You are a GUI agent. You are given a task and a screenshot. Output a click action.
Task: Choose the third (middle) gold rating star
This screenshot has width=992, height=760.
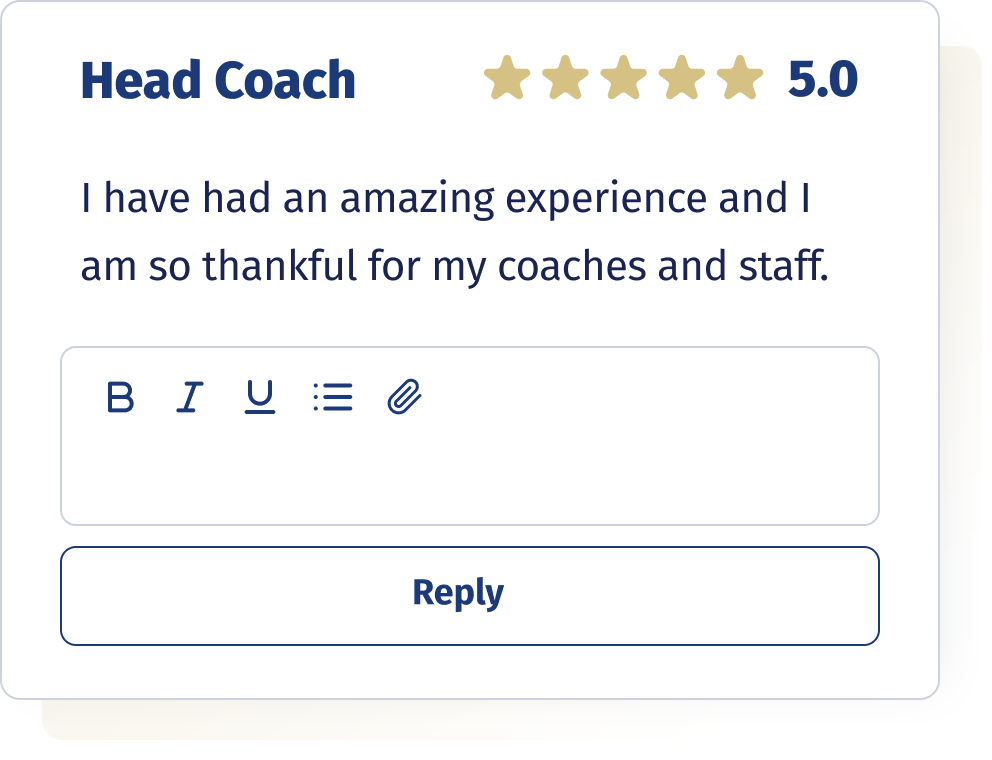[x=623, y=78]
